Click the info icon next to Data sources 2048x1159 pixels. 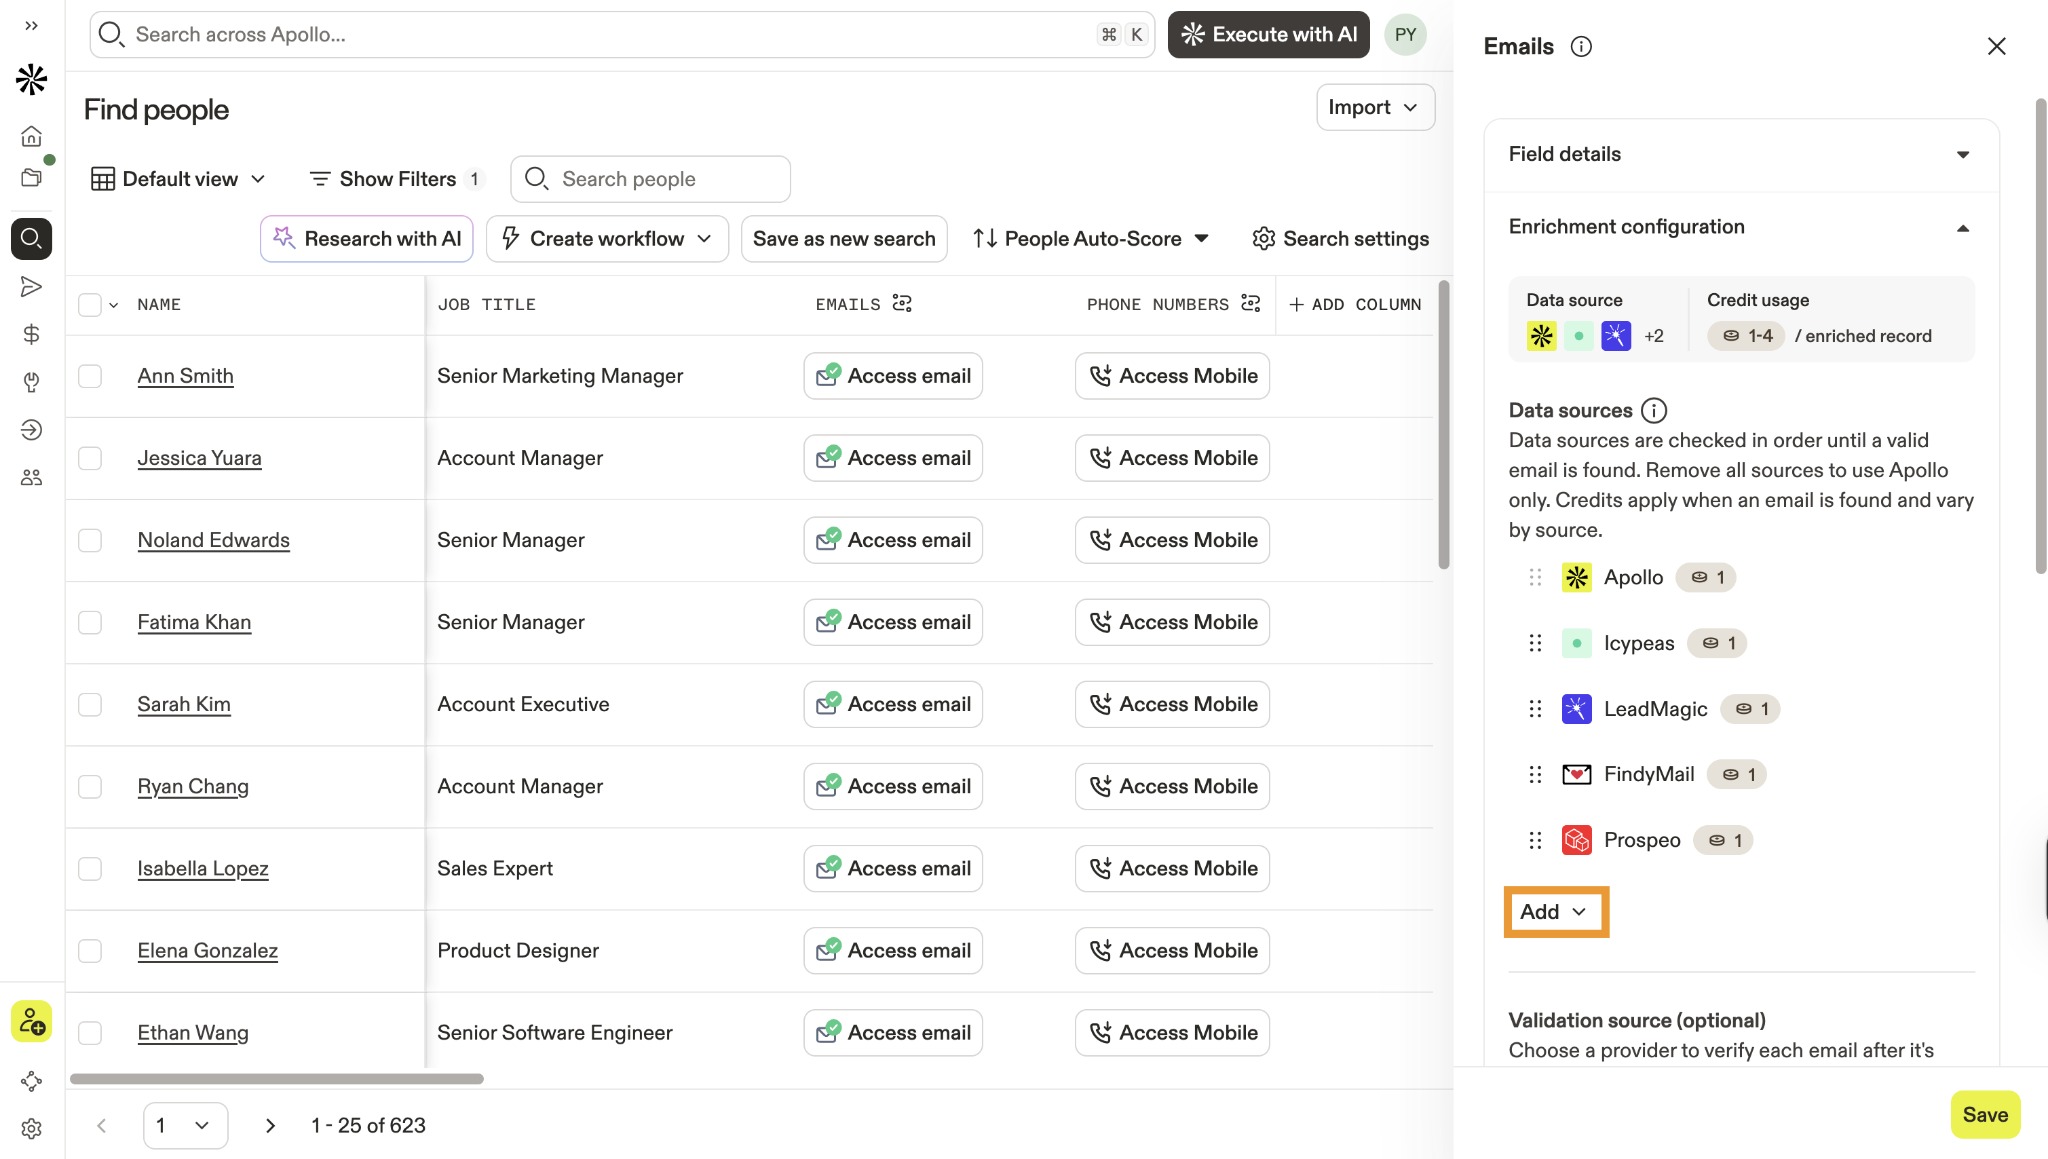coord(1654,410)
